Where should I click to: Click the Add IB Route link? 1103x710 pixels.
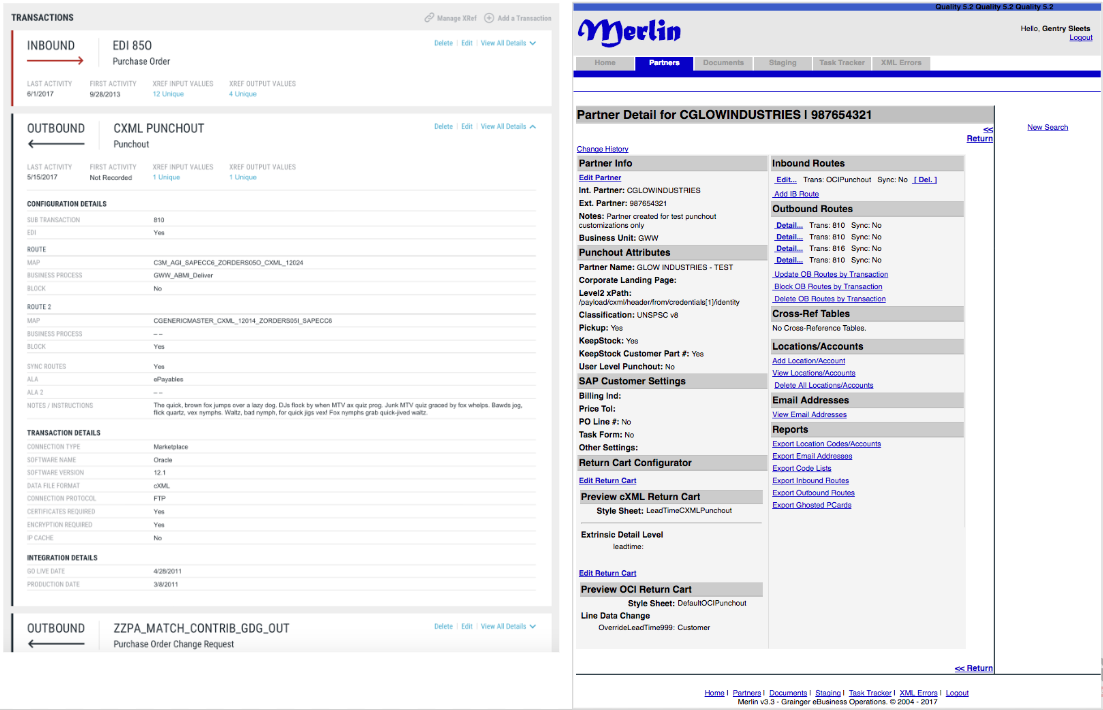pos(796,194)
